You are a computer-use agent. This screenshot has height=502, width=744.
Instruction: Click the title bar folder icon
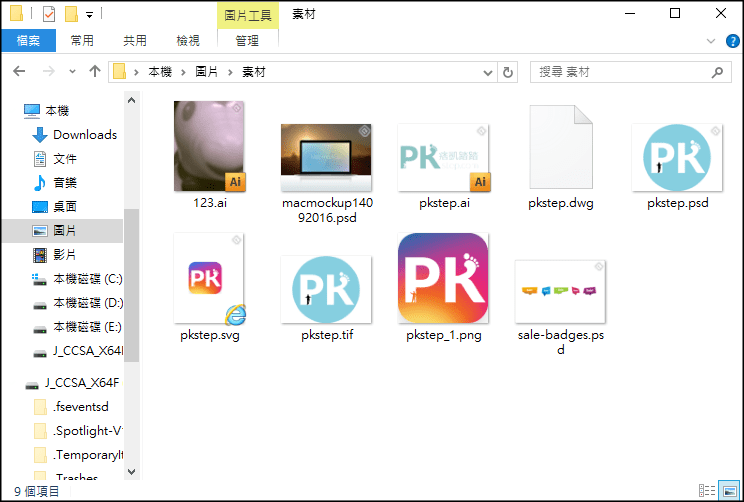17,13
